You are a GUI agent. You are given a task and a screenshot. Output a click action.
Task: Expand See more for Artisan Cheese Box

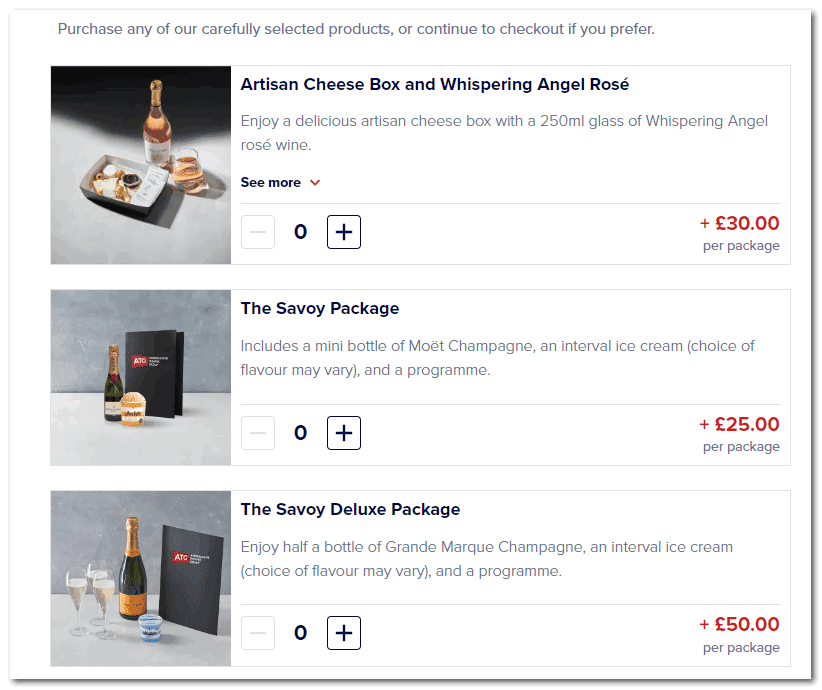(x=280, y=182)
